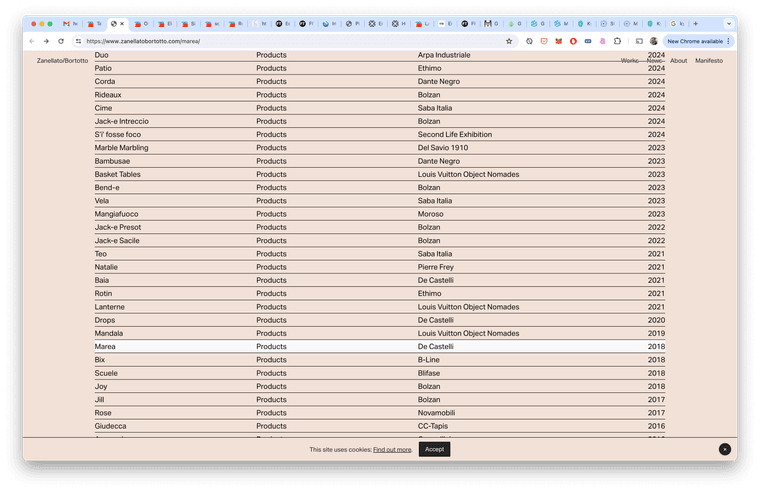Dismiss cookie banner with round X icon

(724, 449)
